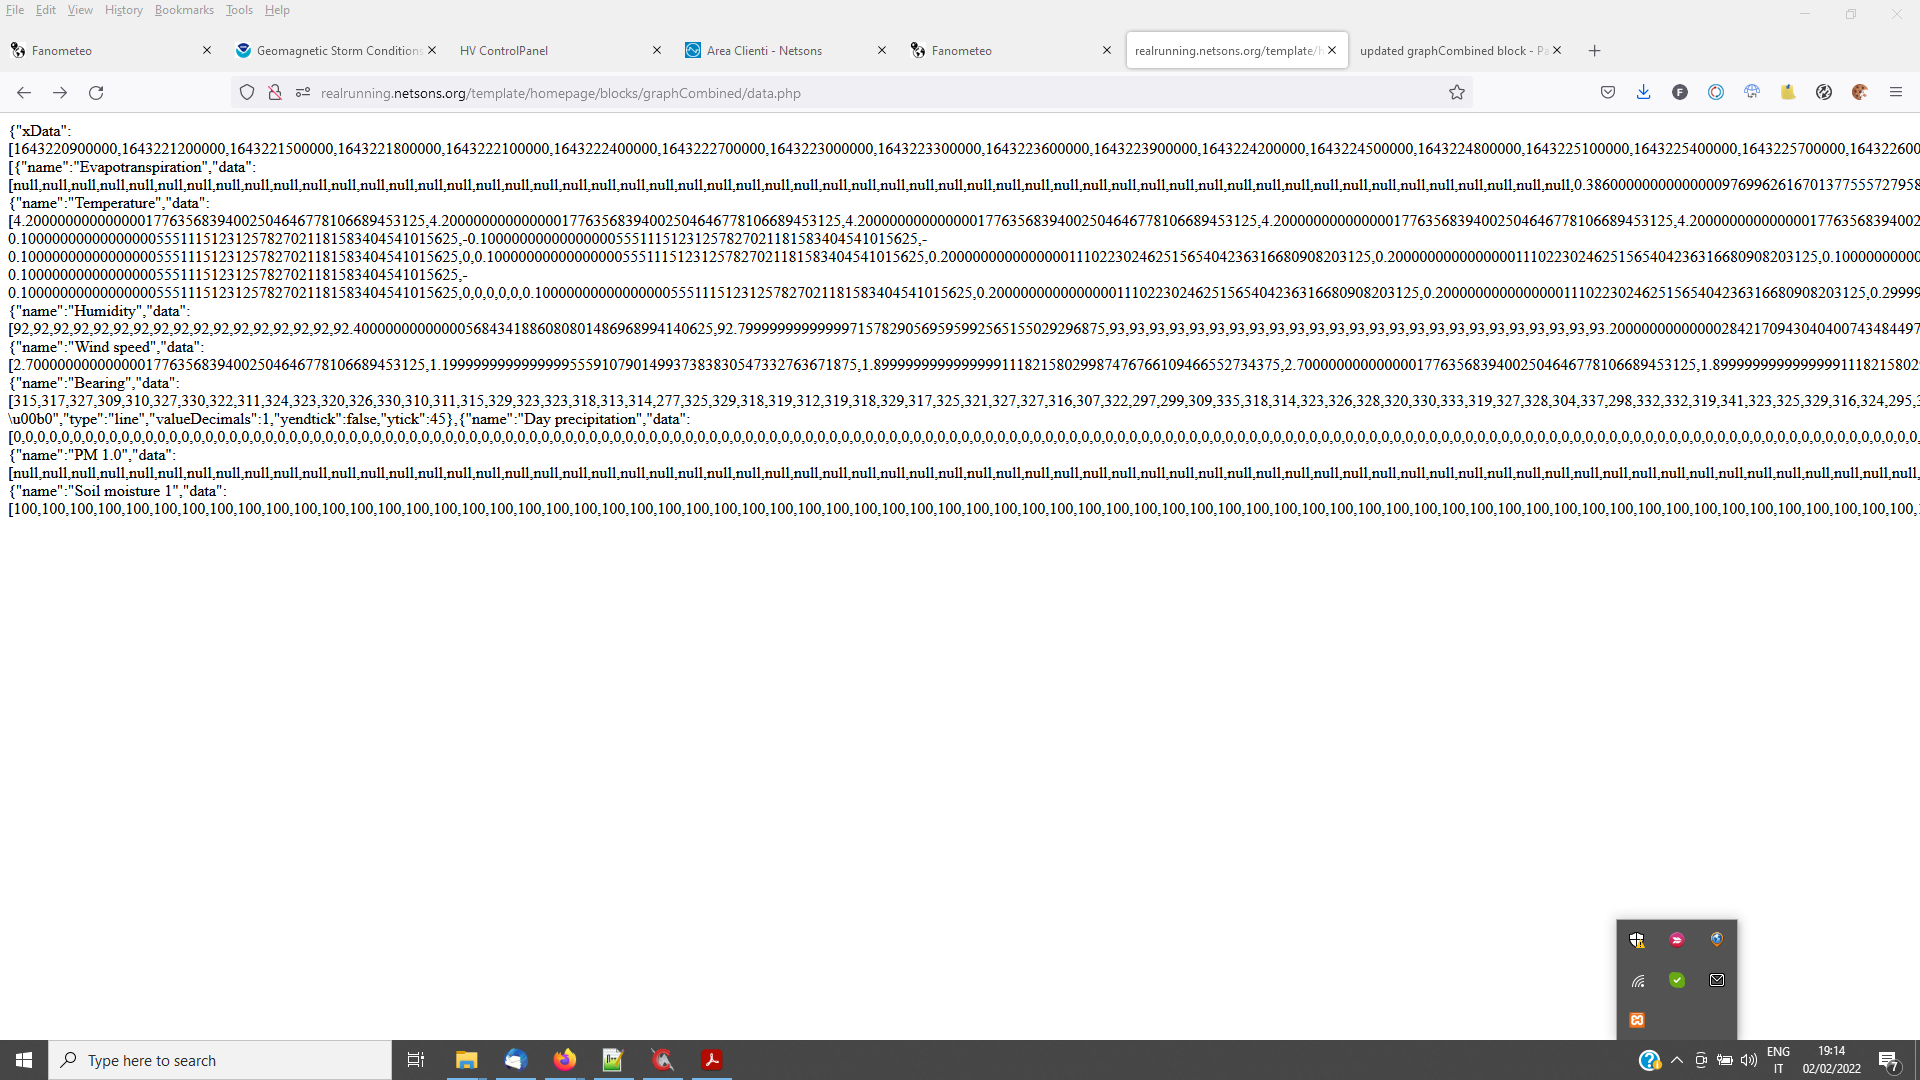This screenshot has width=1920, height=1080.
Task: Open Windows Defender shield in system tray
Action: 1637,939
